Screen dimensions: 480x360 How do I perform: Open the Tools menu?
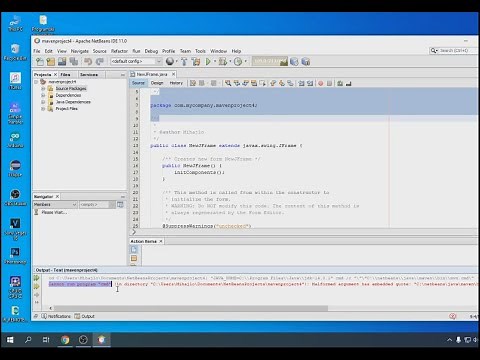(x=200, y=51)
